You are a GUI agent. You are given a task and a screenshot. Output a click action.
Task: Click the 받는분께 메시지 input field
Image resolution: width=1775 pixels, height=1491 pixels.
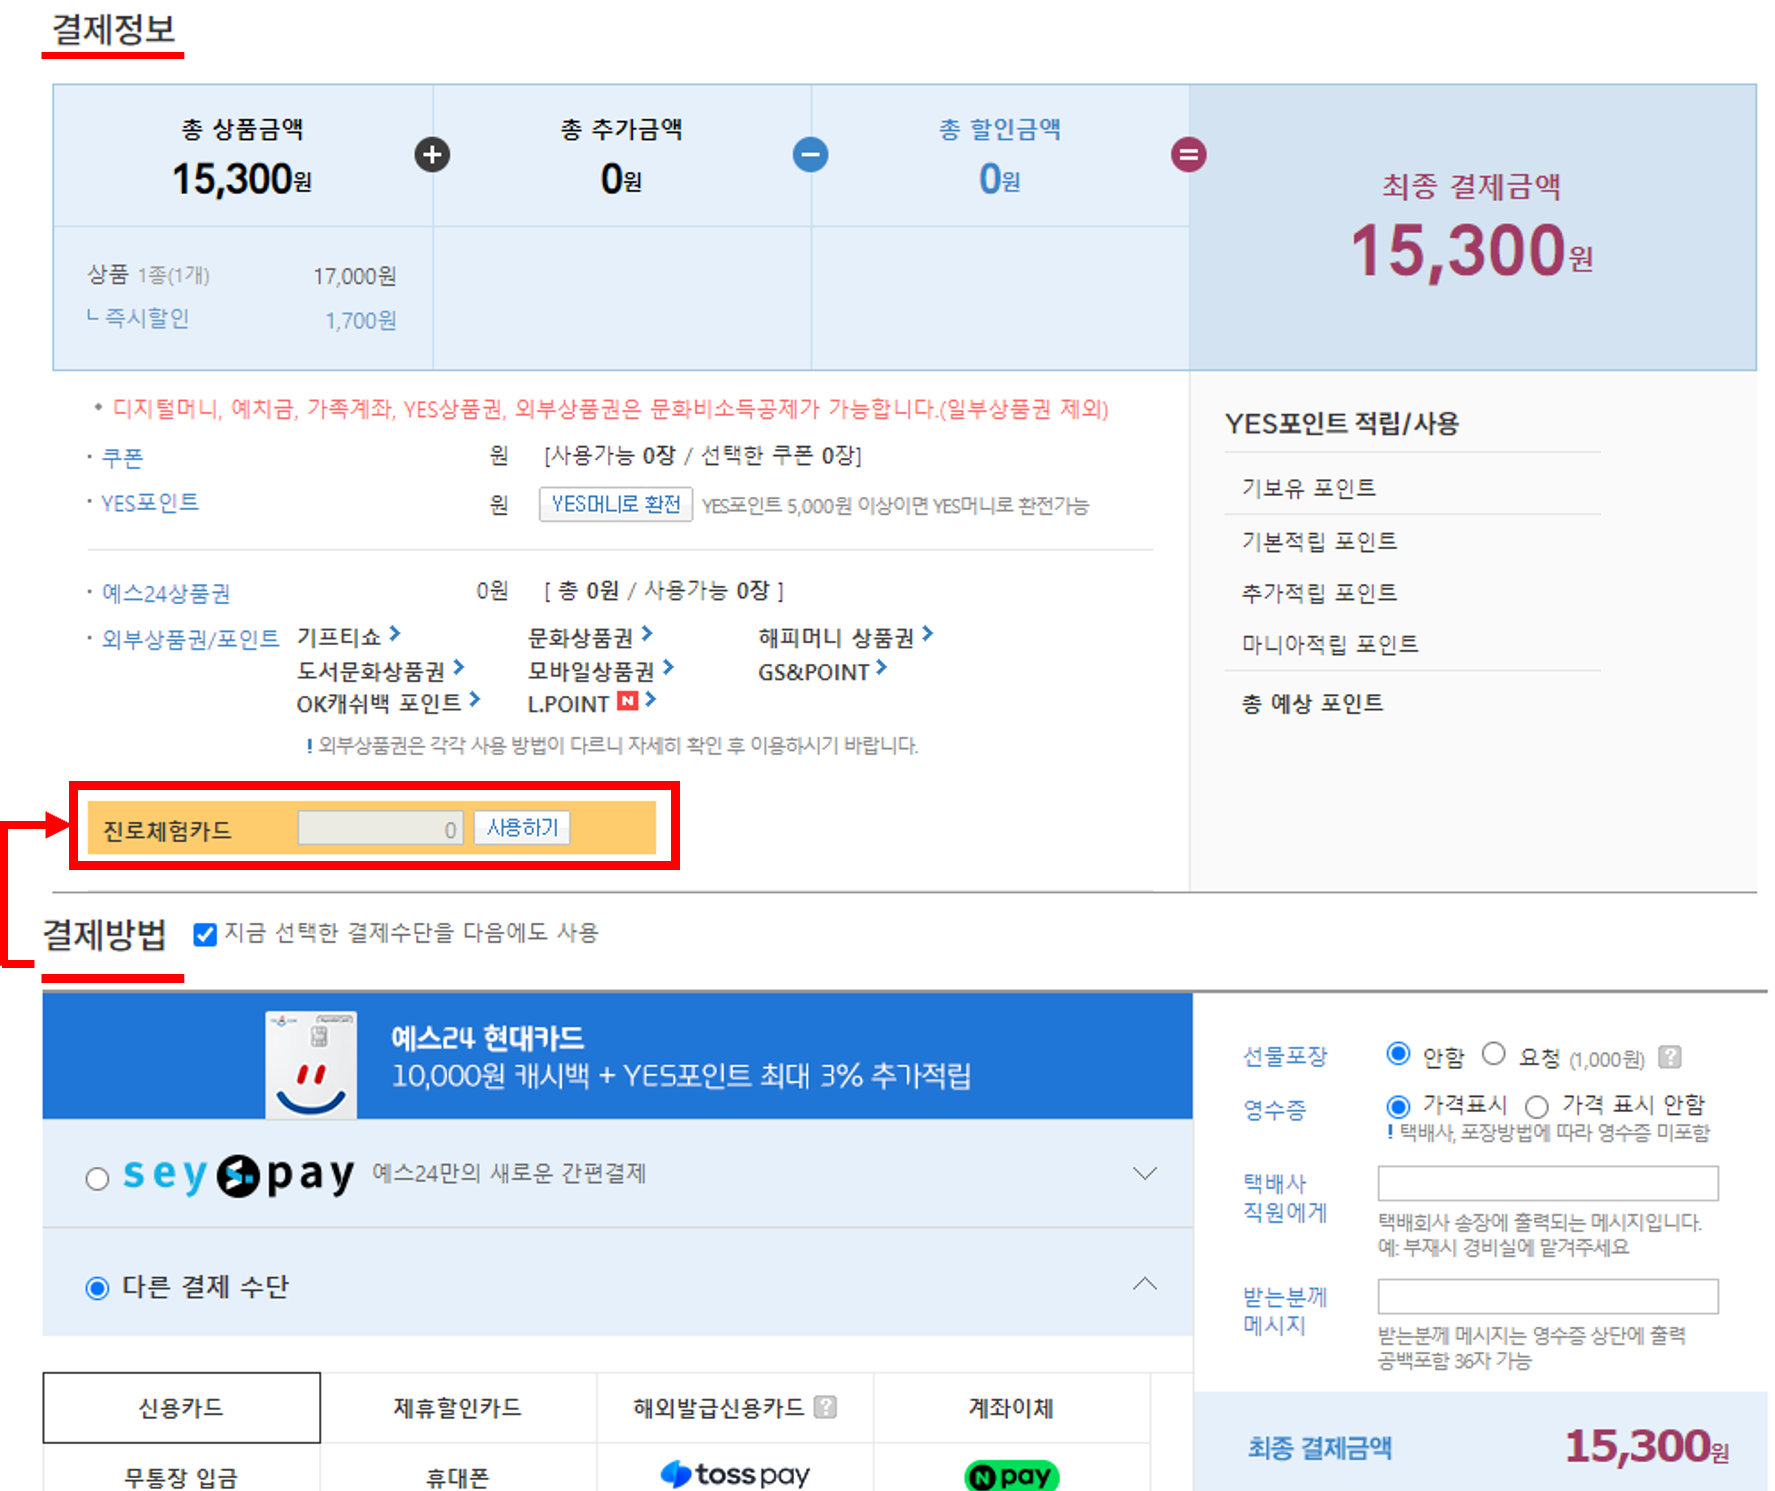point(1548,1297)
